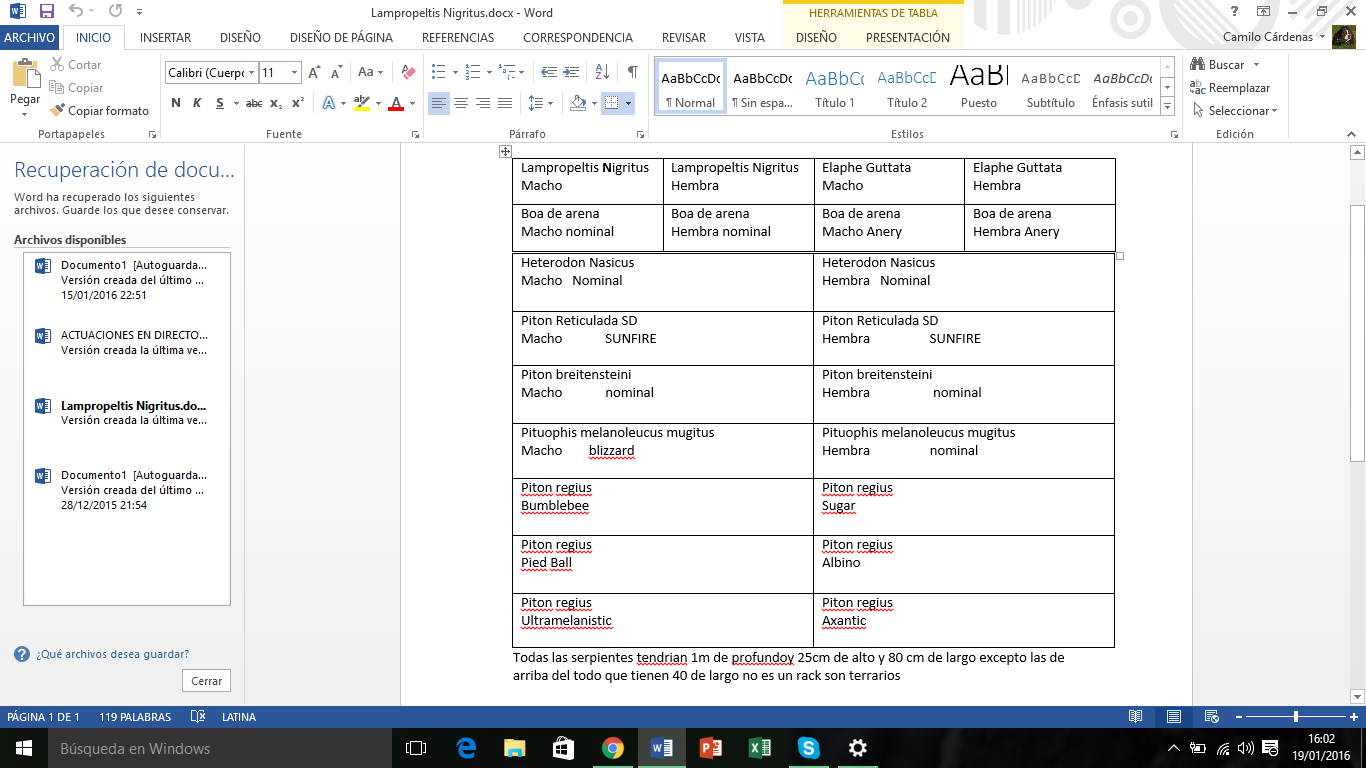Open the REFERENCIAS ribbon tab

[457, 38]
